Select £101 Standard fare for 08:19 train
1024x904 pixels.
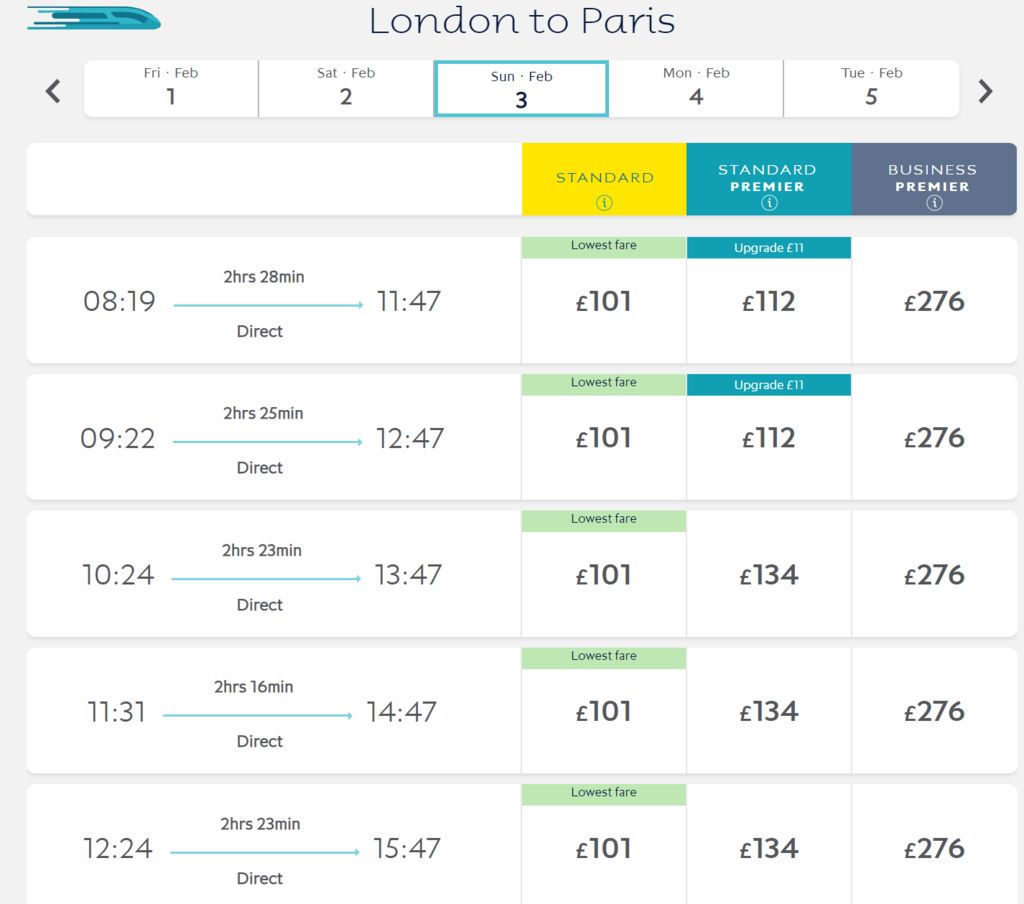click(x=603, y=300)
